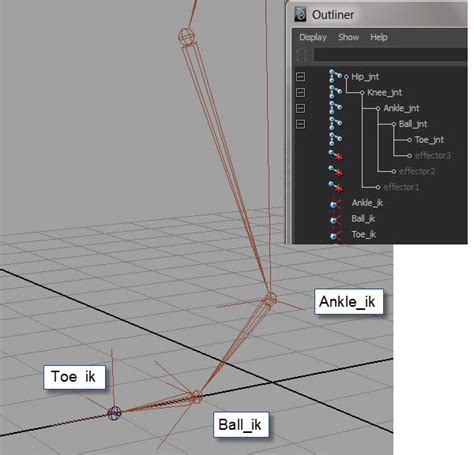
Task: Select Ankle_ik in the Outliner list
Action: (x=367, y=203)
